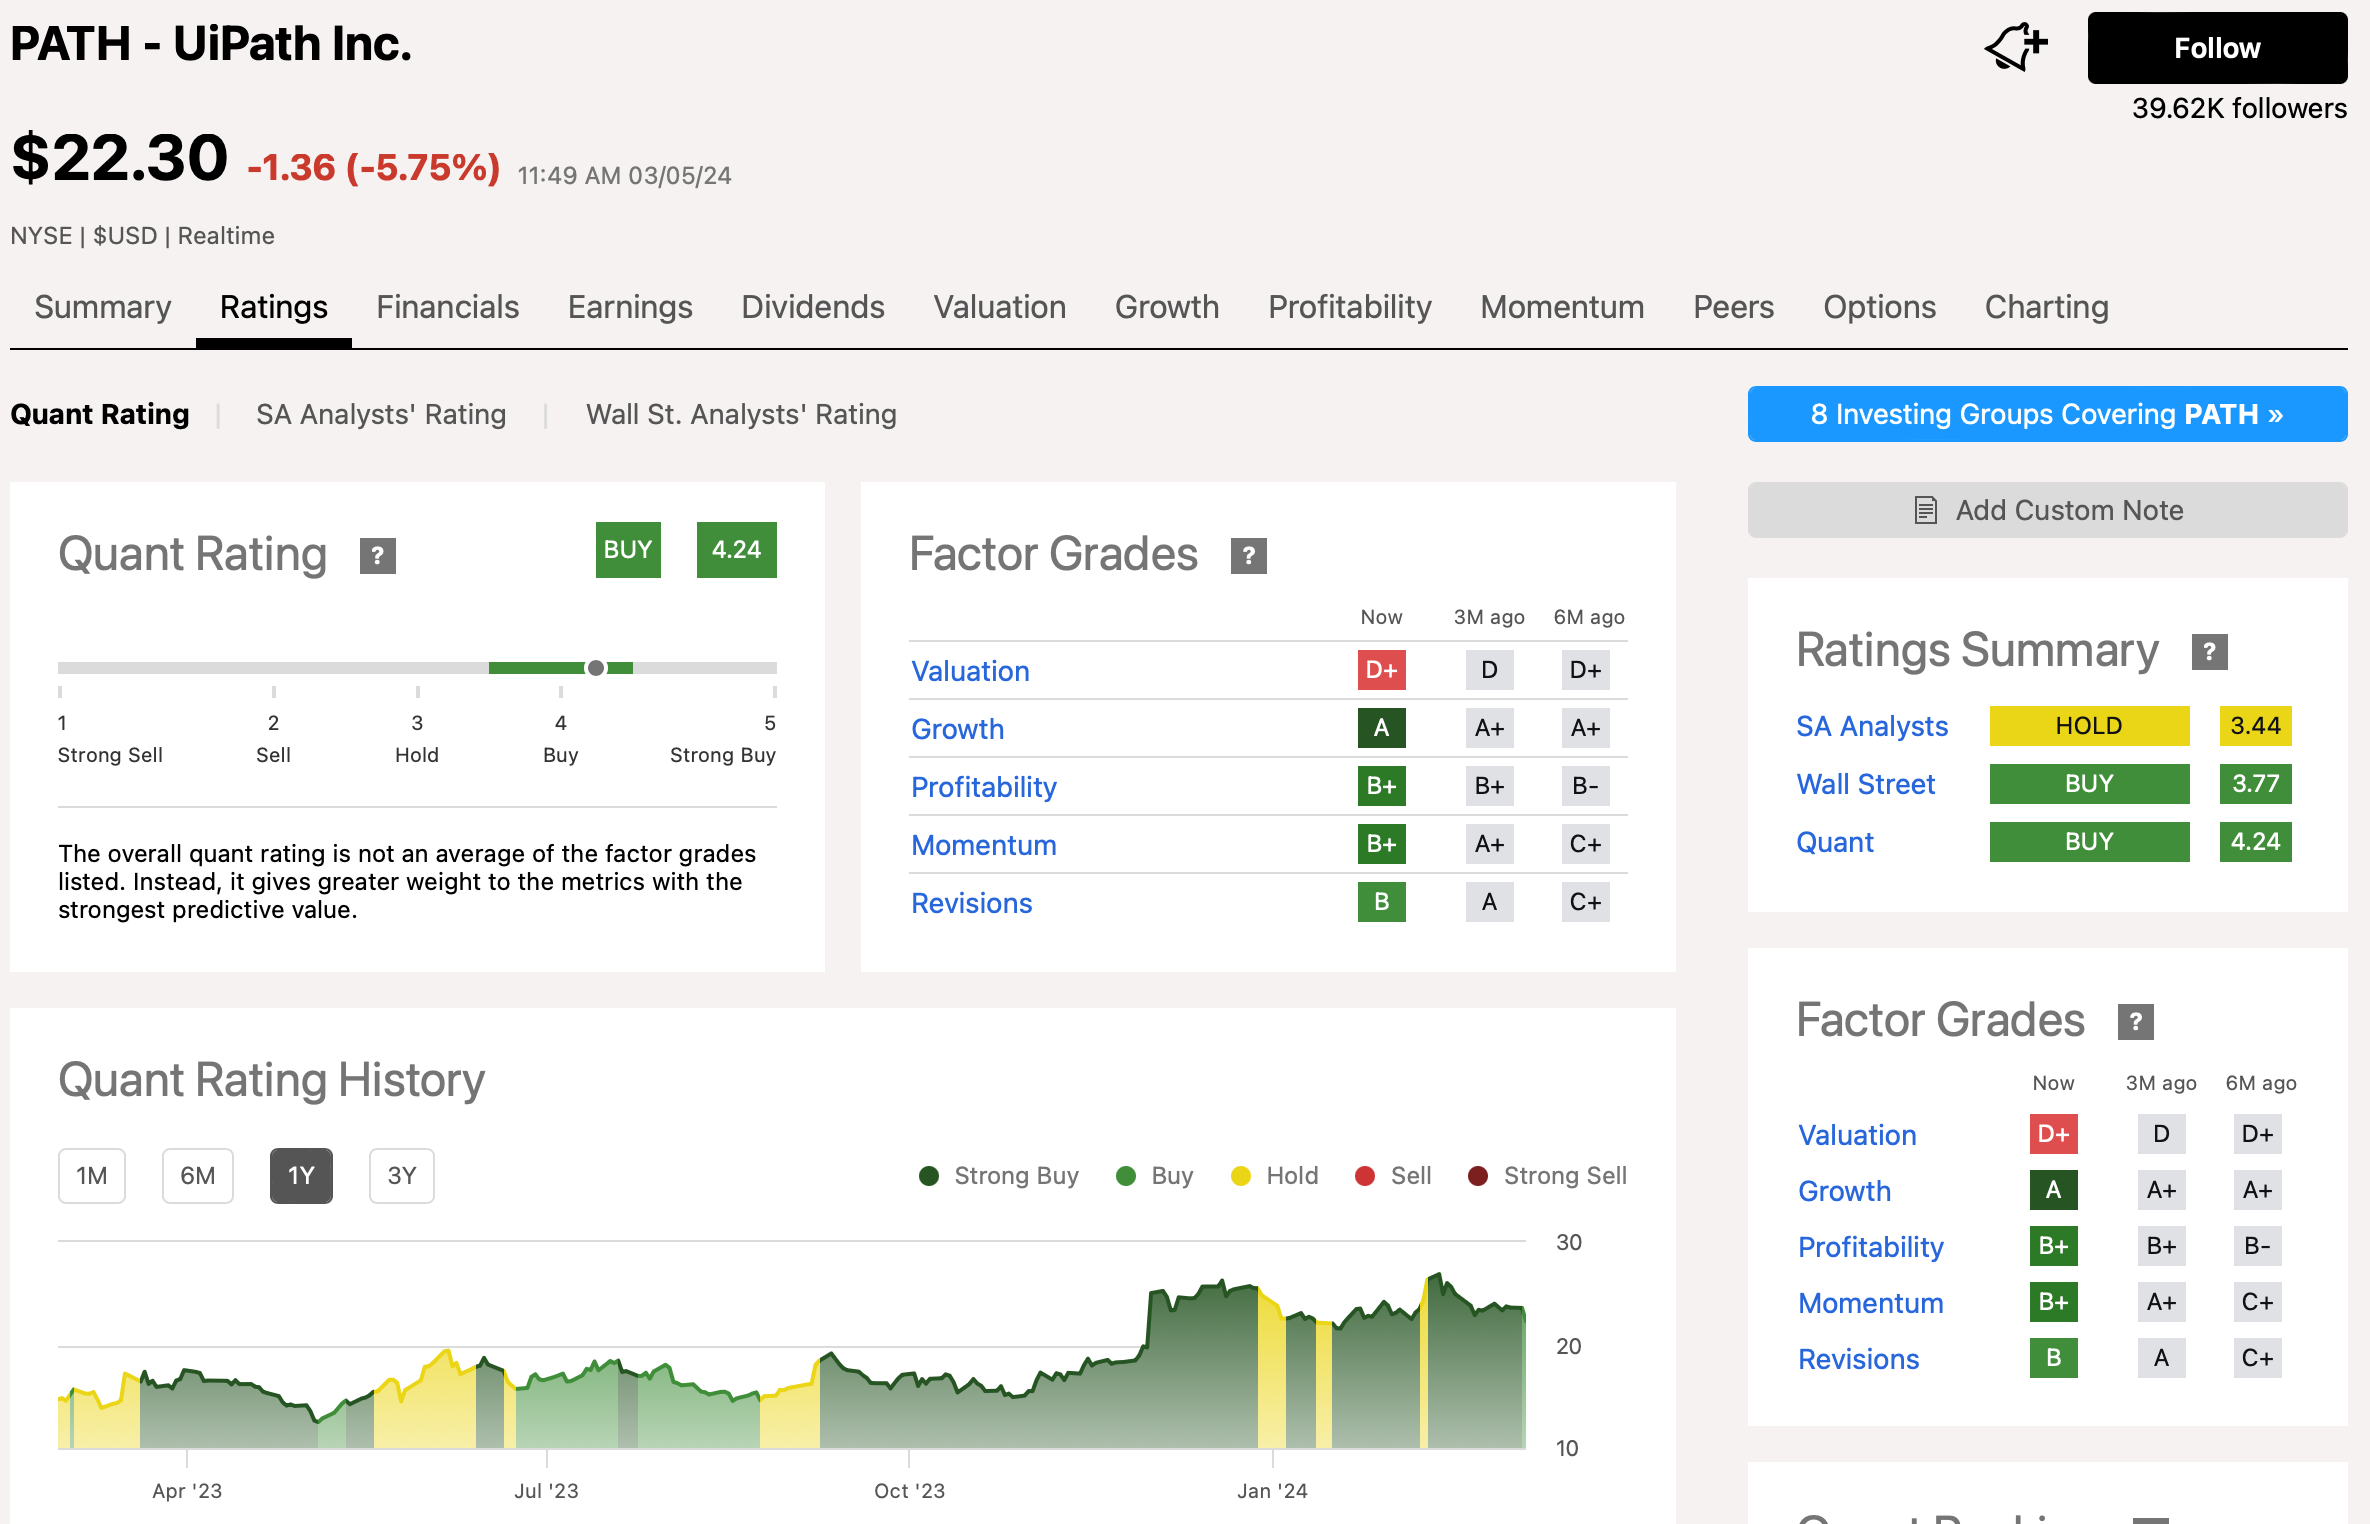Viewport: 2370px width, 1524px height.
Task: Open the Valuation tab
Action: [x=1000, y=307]
